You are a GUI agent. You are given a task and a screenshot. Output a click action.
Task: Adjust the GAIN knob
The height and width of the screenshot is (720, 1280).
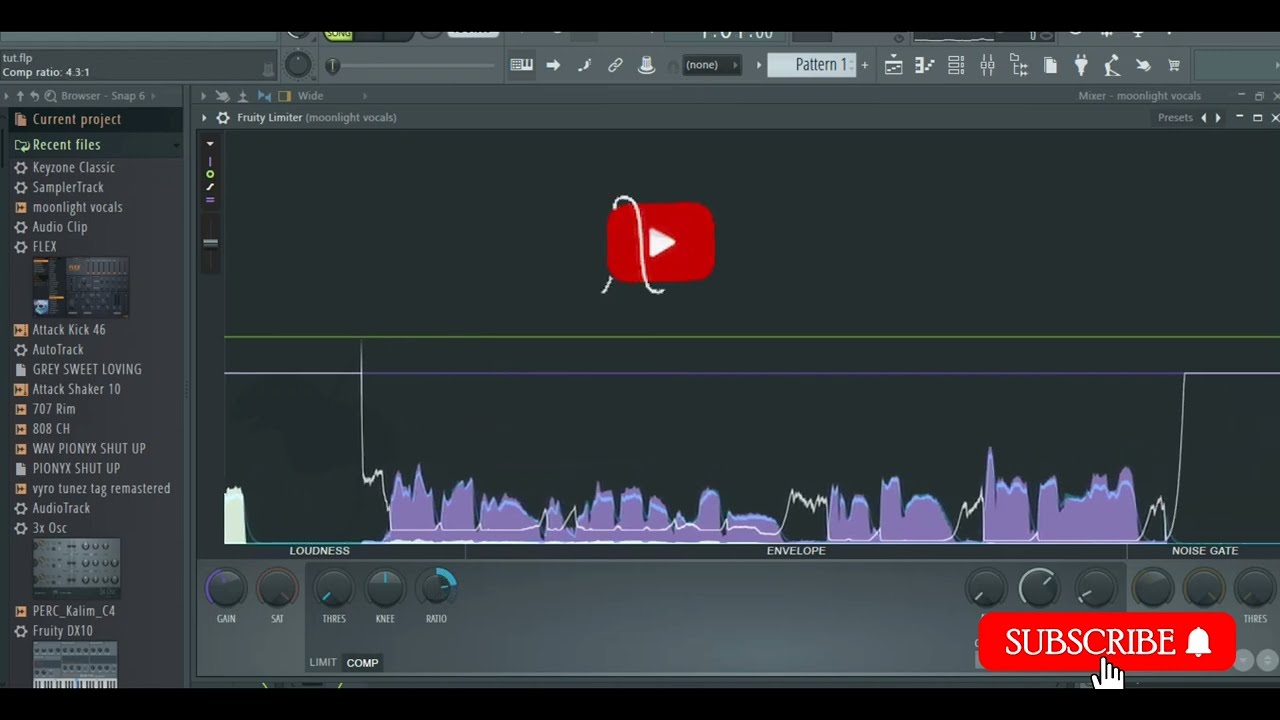point(226,588)
